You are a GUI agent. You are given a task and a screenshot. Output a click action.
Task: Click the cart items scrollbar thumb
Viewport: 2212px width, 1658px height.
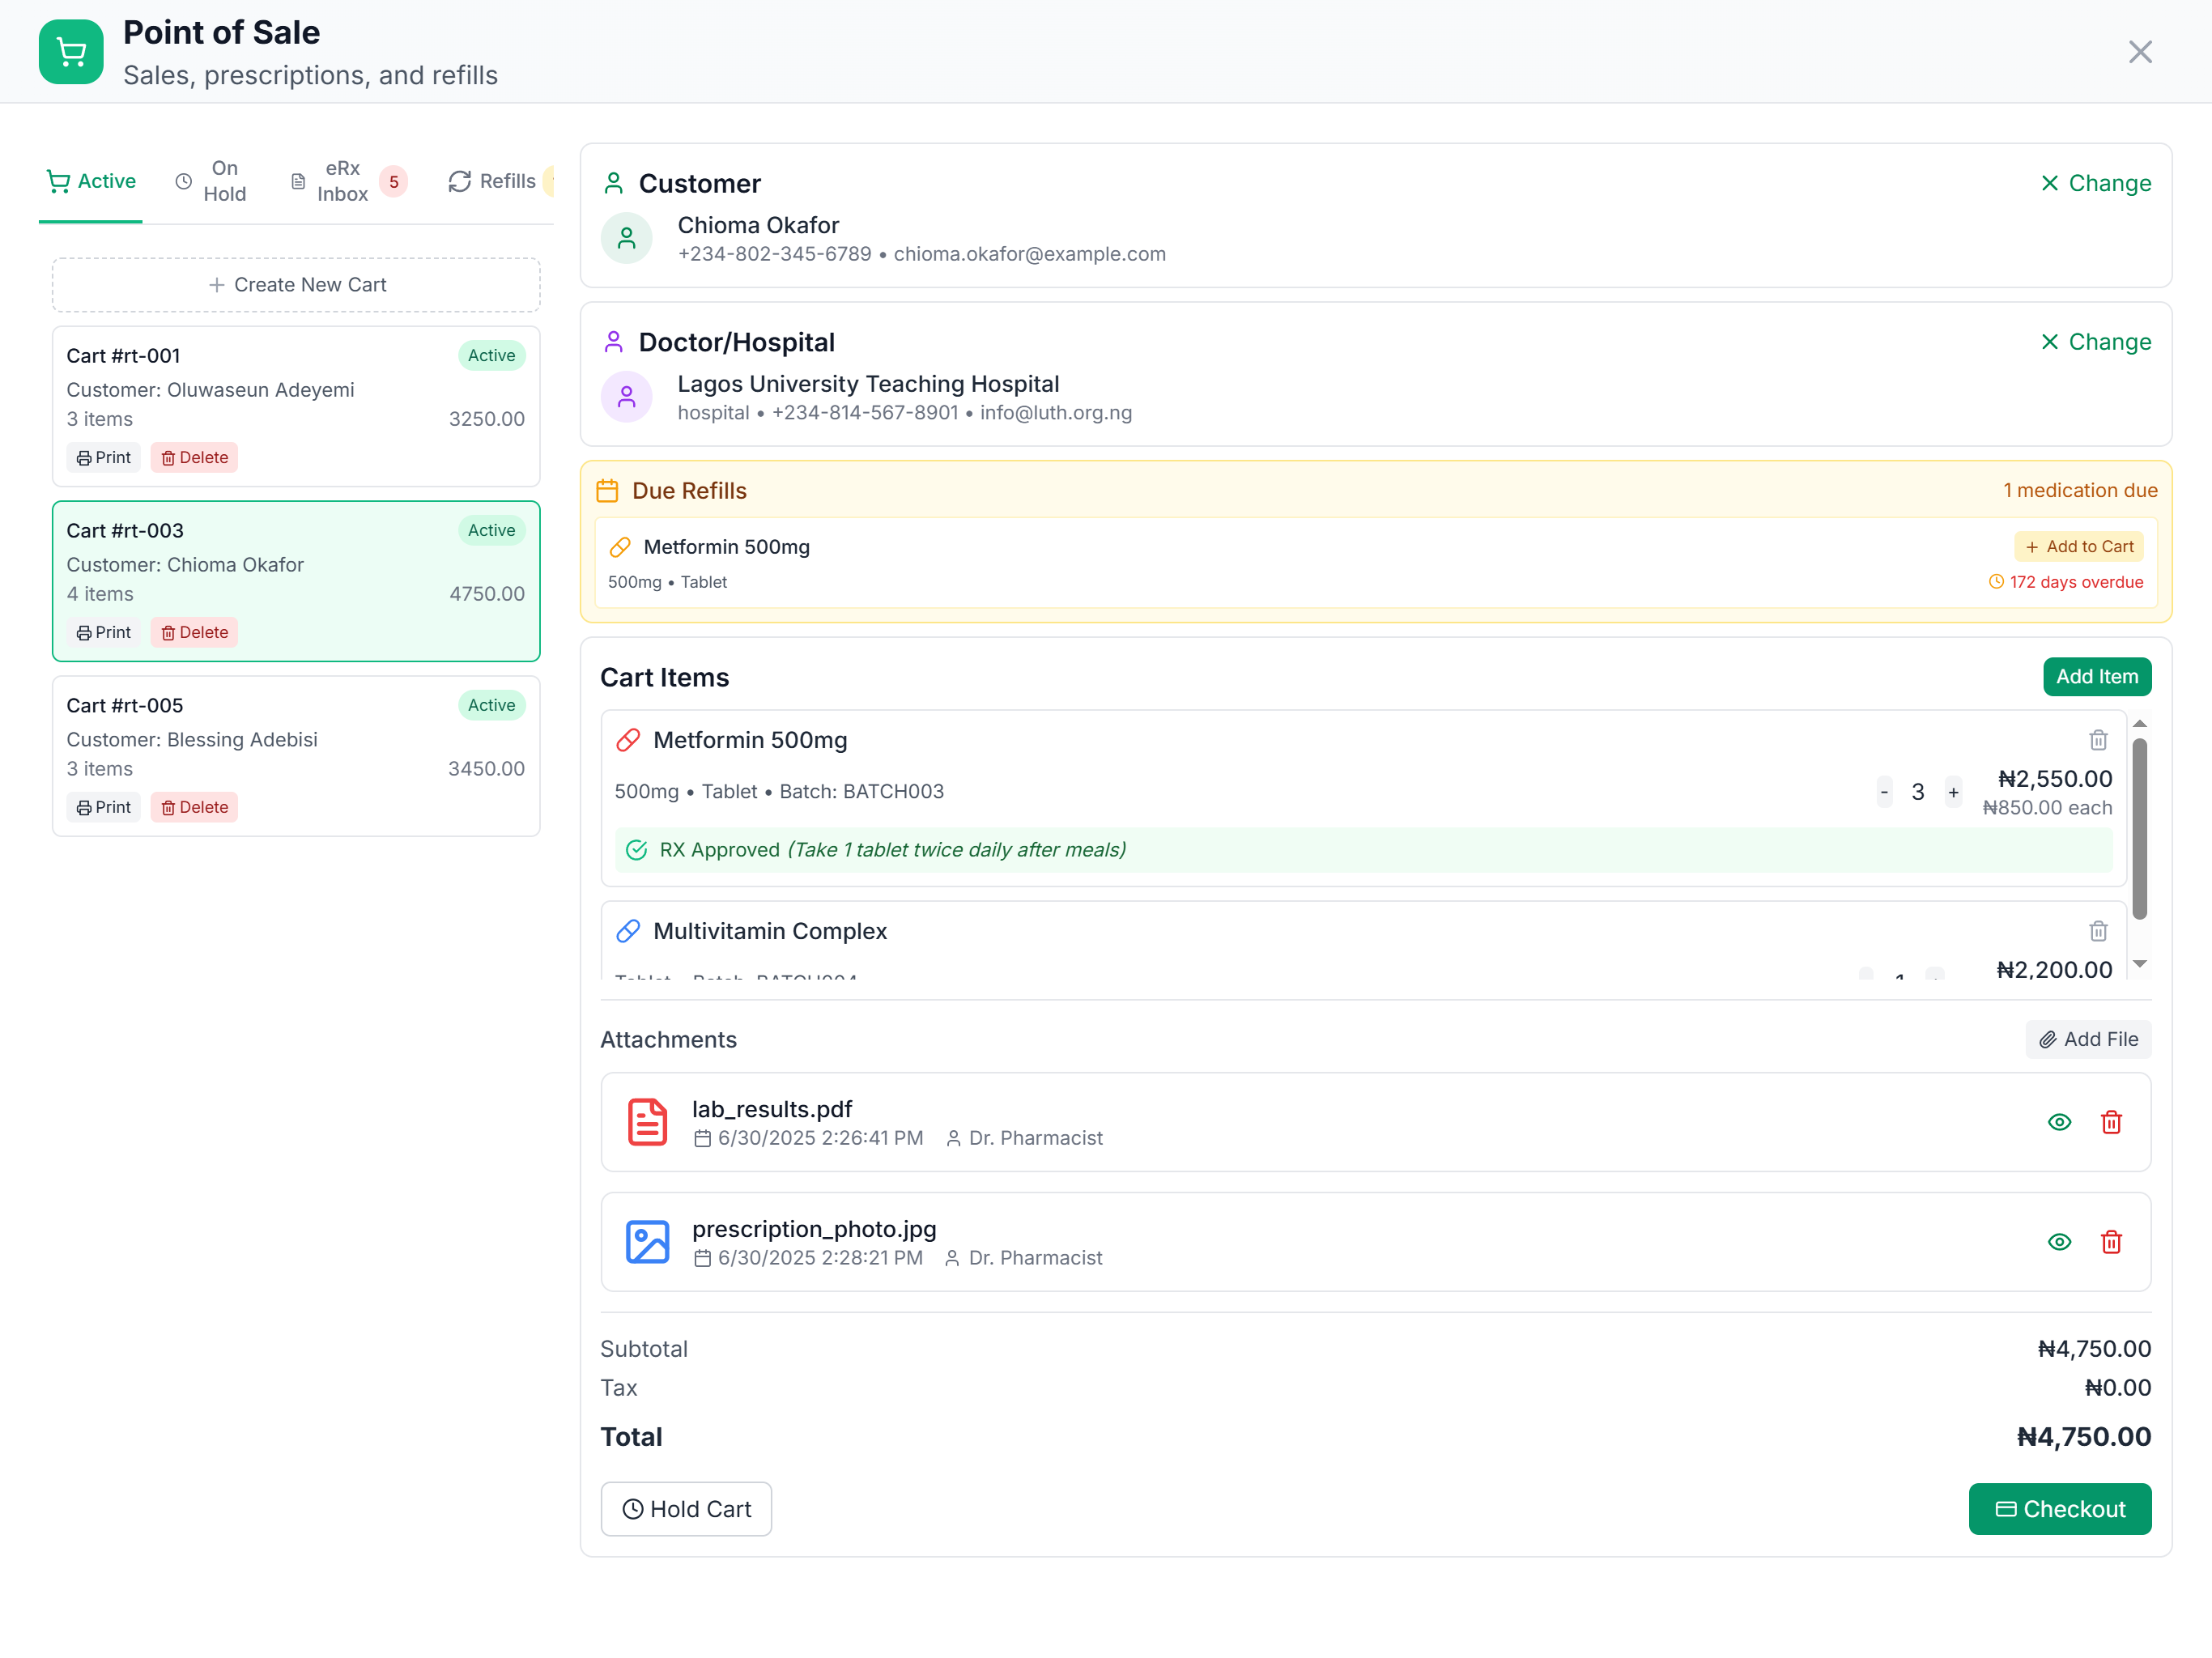click(2139, 827)
